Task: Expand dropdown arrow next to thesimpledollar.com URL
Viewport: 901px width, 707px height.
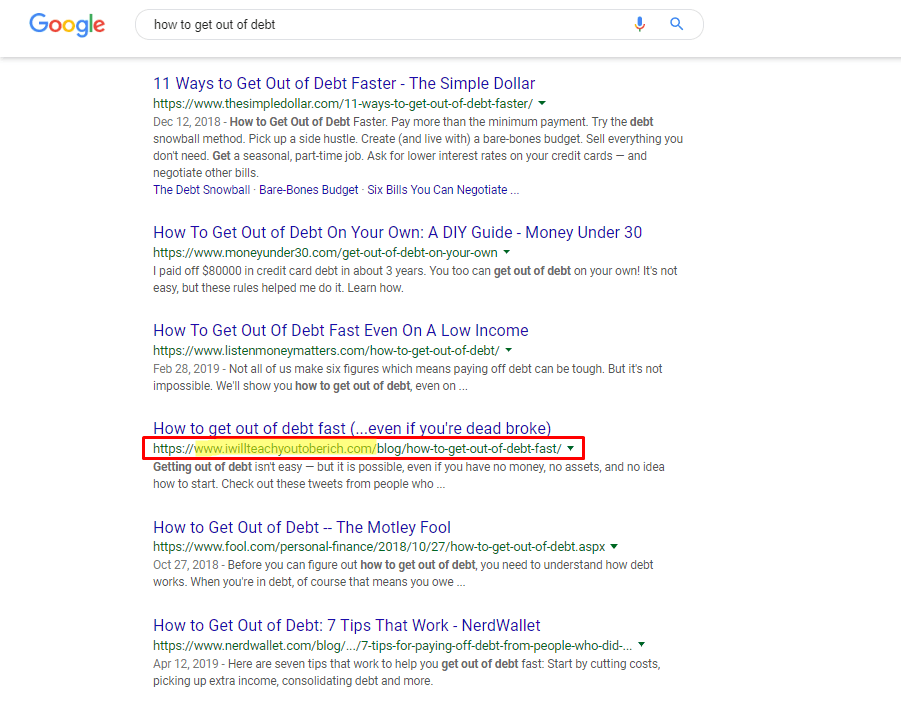Action: 542,103
